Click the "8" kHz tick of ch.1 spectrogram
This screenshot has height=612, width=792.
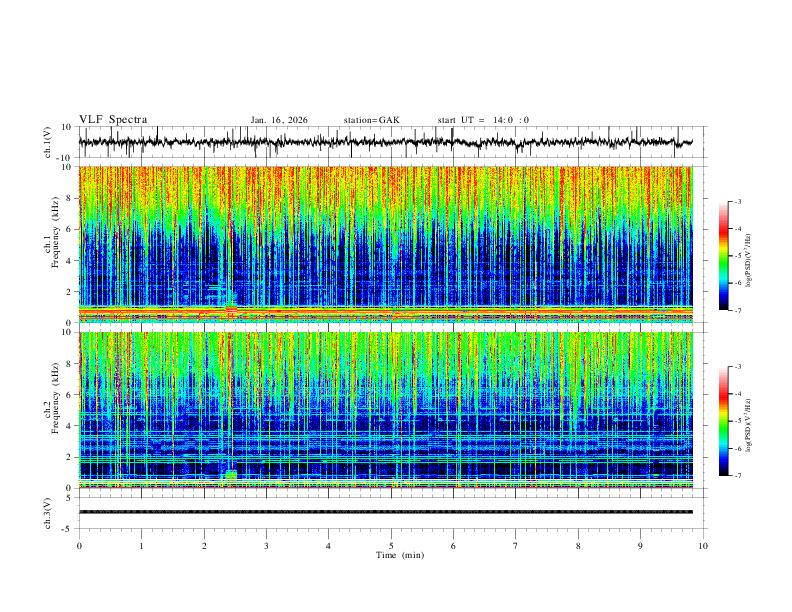pos(69,198)
